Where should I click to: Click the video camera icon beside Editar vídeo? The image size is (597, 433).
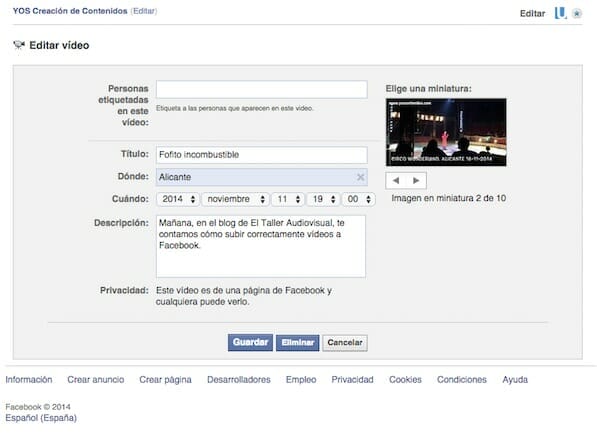coord(19,45)
